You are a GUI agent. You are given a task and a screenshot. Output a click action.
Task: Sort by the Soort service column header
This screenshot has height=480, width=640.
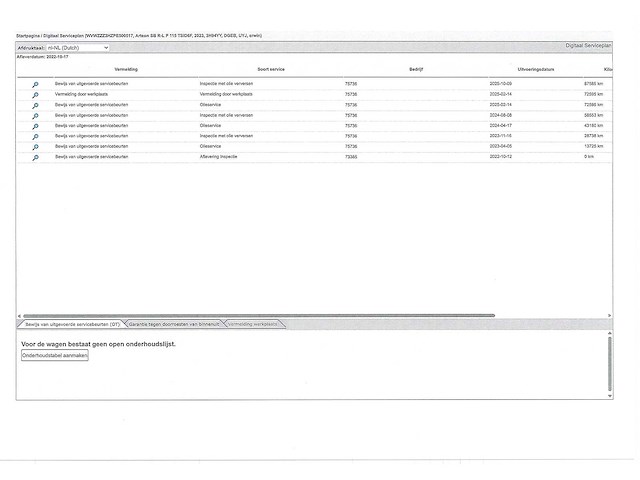[271, 69]
